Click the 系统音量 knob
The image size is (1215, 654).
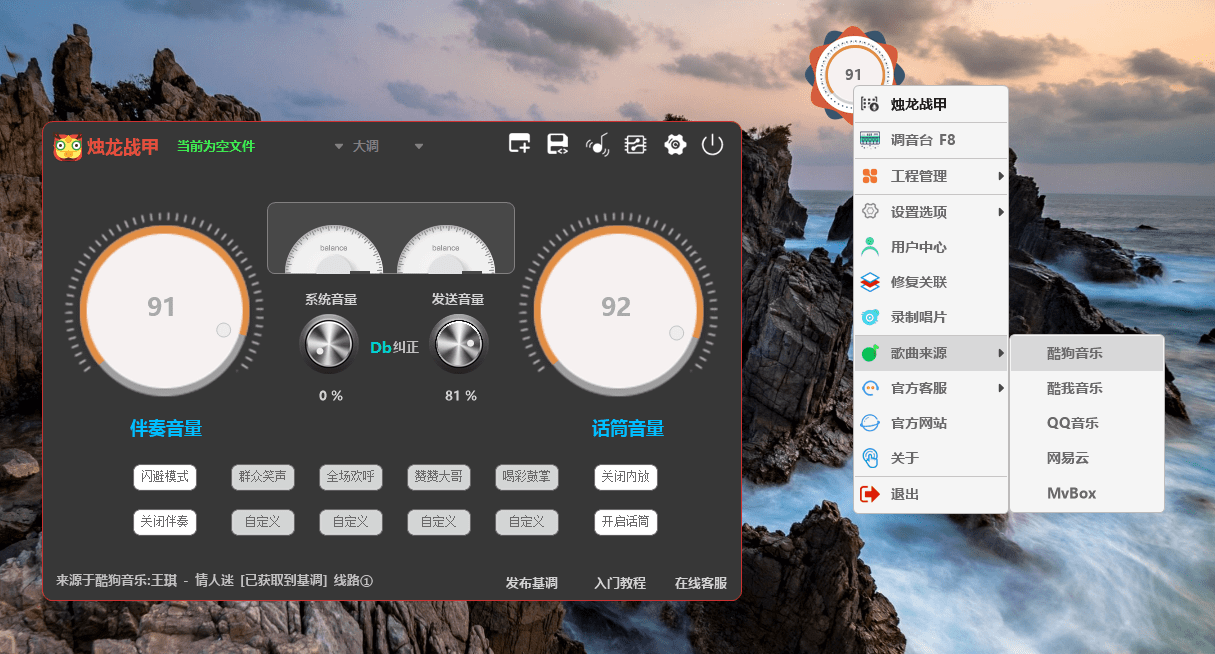click(x=330, y=345)
